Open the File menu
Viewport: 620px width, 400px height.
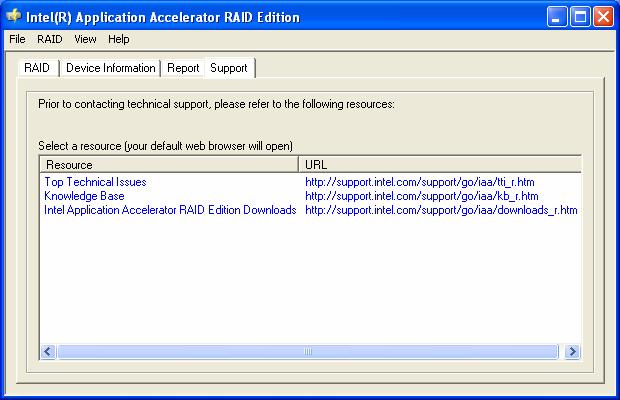16,39
